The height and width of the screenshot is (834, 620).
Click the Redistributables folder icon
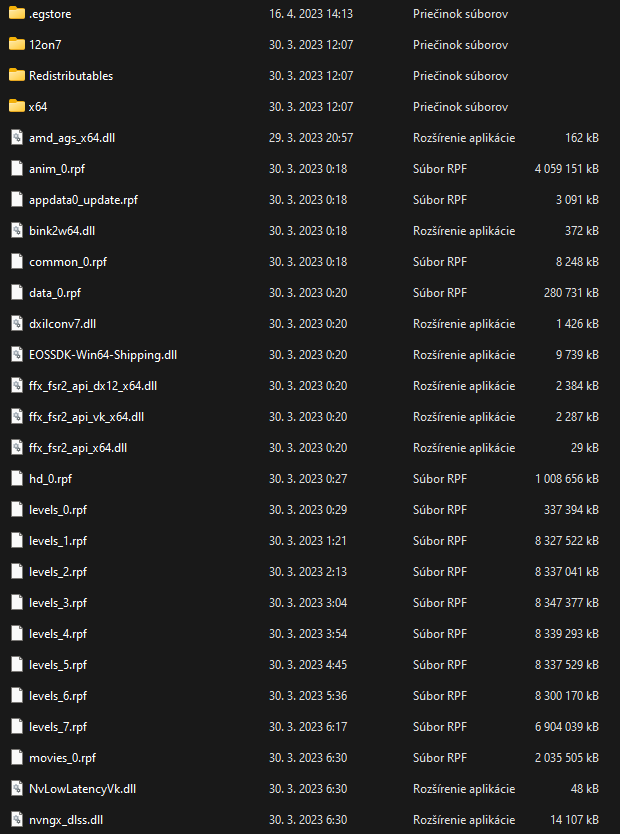point(17,75)
